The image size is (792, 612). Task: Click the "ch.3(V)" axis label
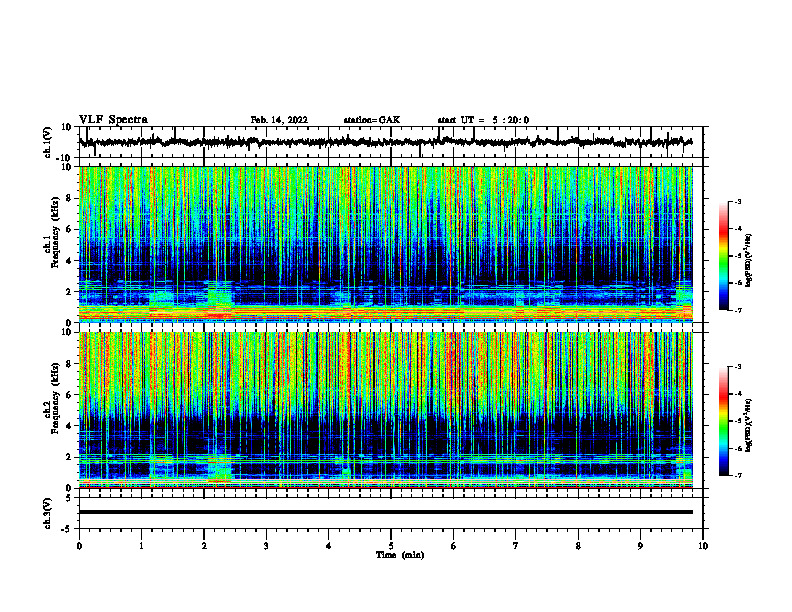pyautogui.click(x=48, y=514)
